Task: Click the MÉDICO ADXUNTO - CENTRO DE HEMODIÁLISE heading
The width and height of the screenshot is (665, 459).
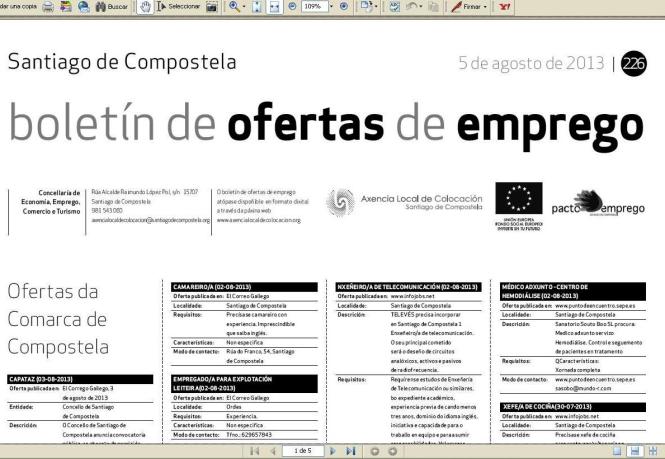Action: pos(573,291)
